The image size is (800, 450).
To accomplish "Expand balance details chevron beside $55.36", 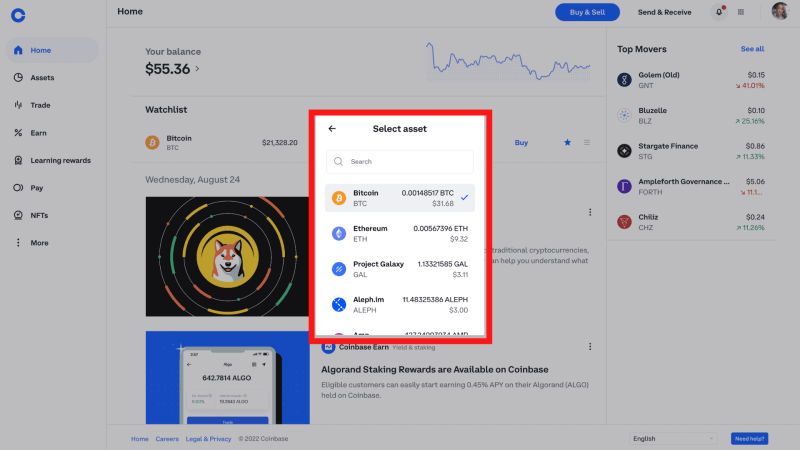I will pos(197,68).
